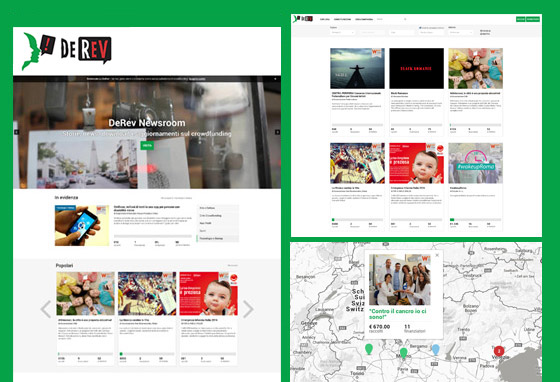
Task: Open the In evidenza project title link
Action: point(147,208)
